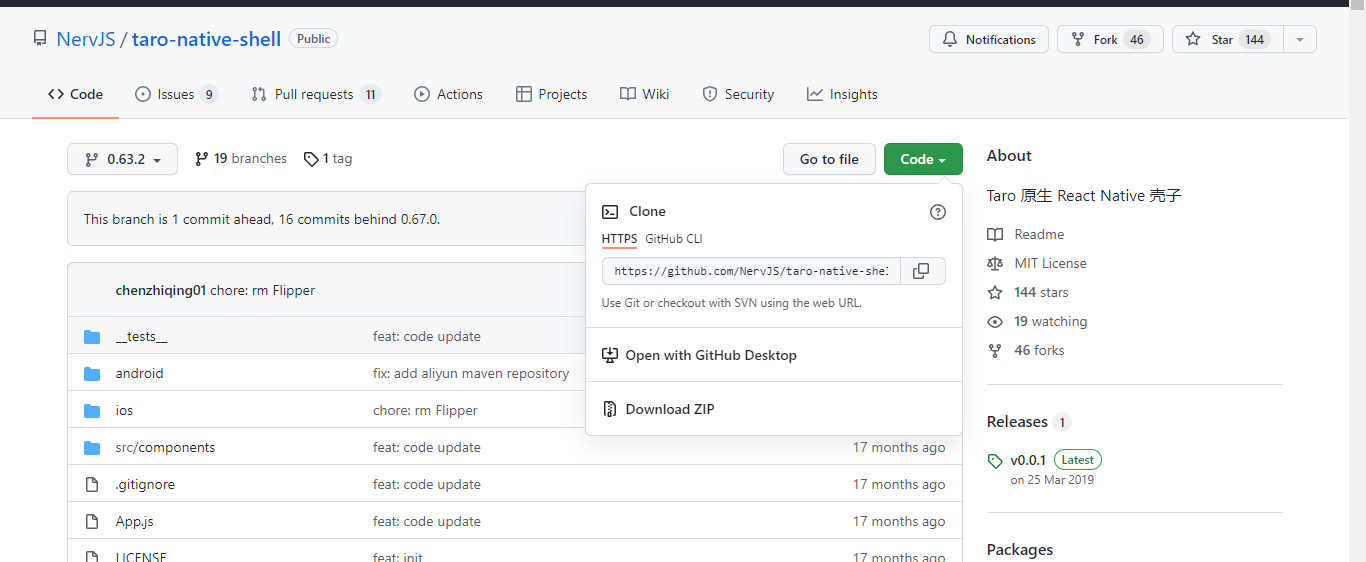Click the Public visibility badge
Screen dimensions: 1366x562
(313, 39)
